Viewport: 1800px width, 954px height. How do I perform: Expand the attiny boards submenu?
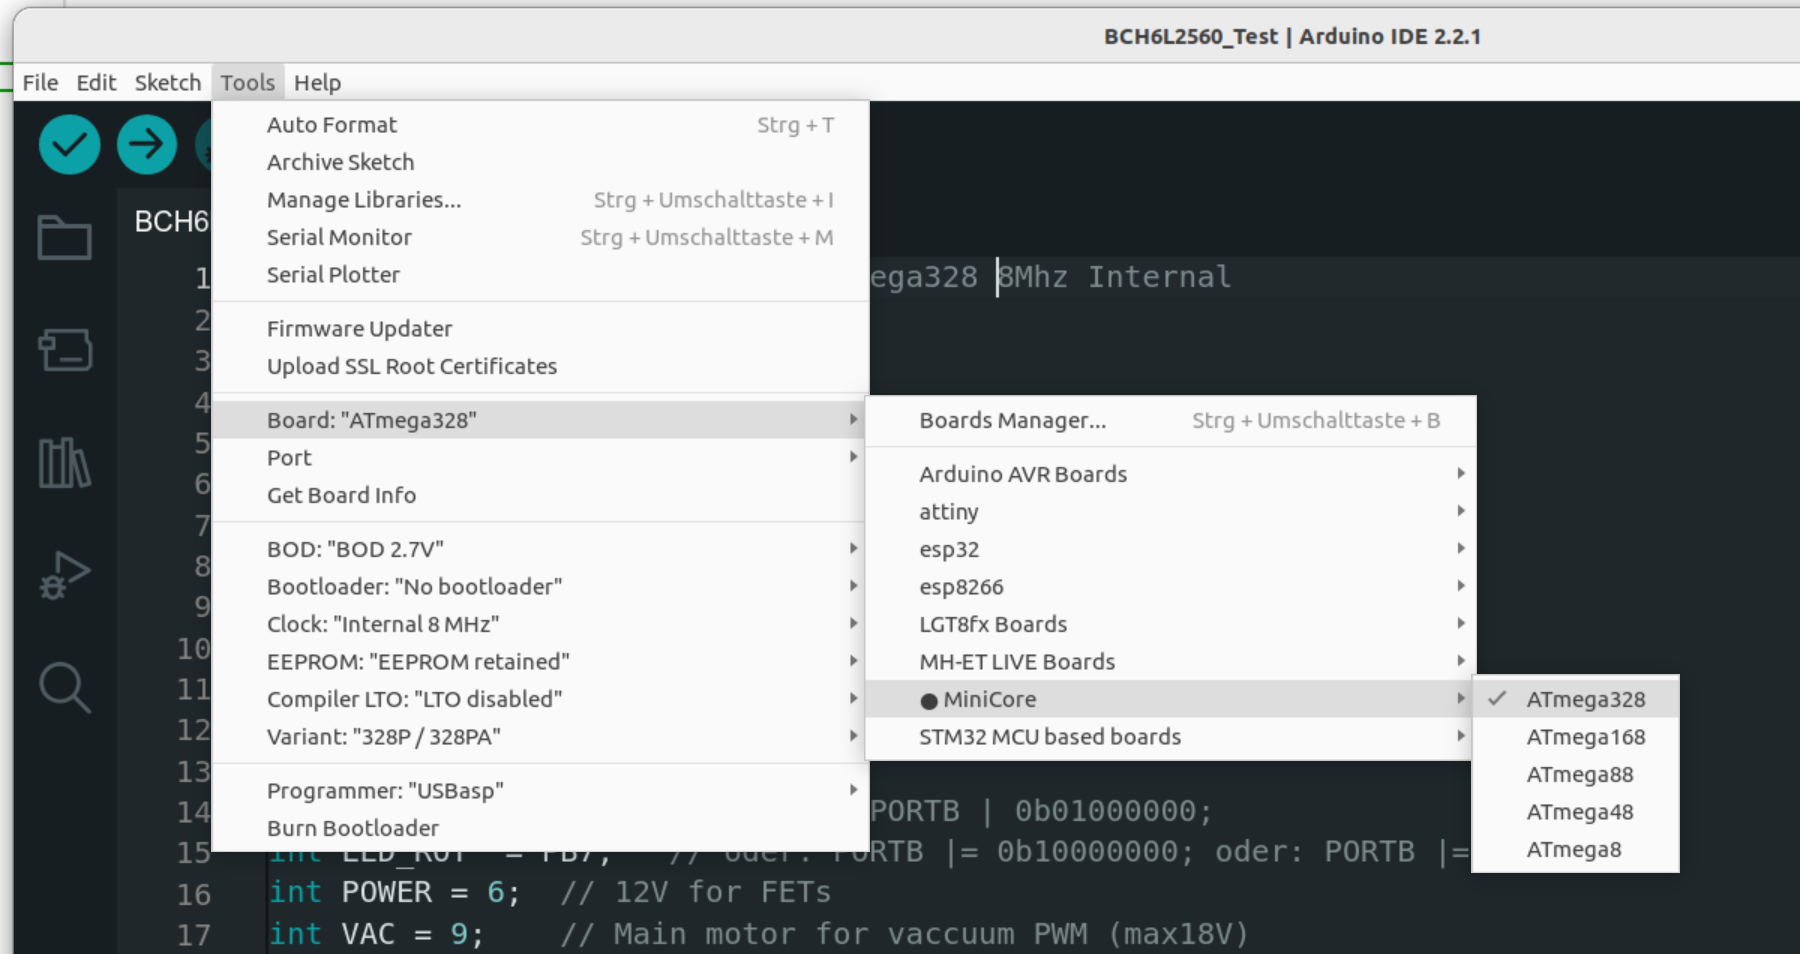[1170, 512]
